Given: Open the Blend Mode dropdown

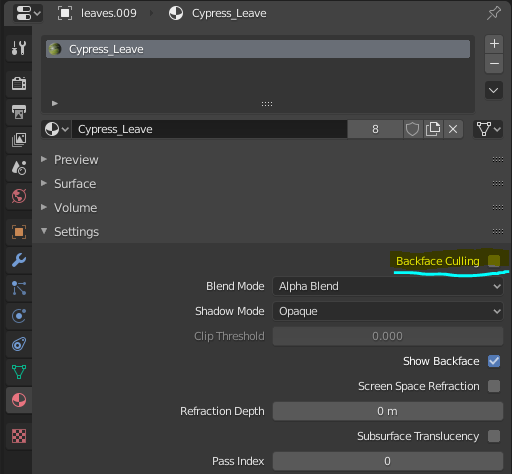Looking at the screenshot, I should coord(388,286).
